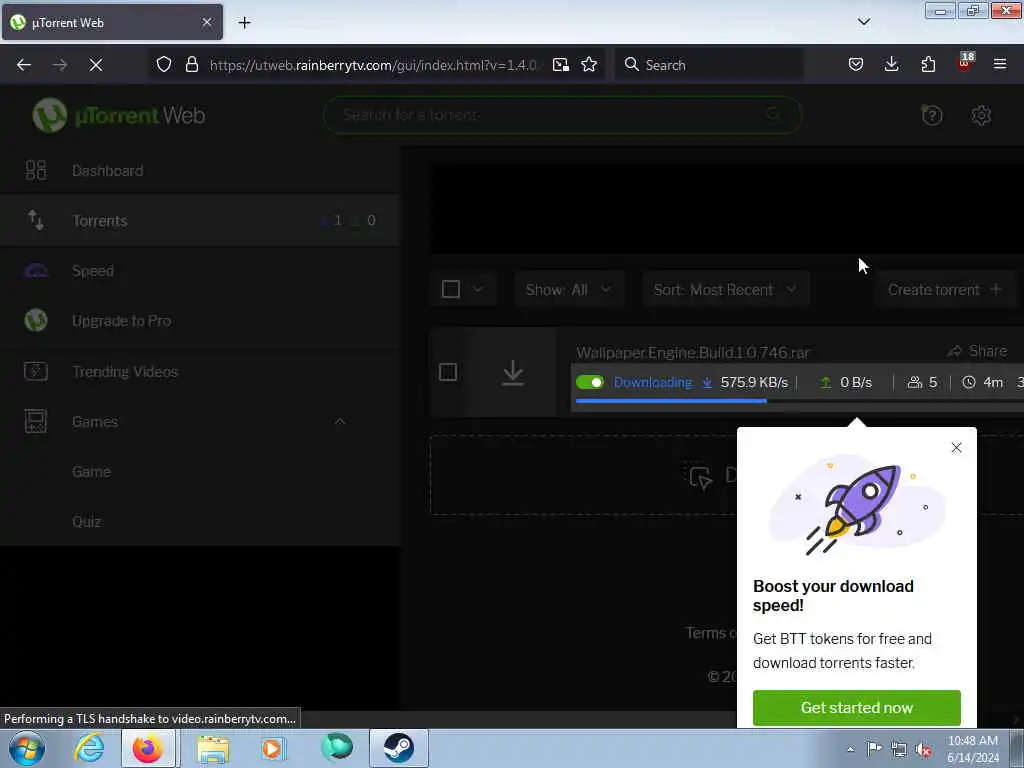The width and height of the screenshot is (1024, 768).
Task: Open the Quiz sub-item
Action: pyautogui.click(x=86, y=521)
